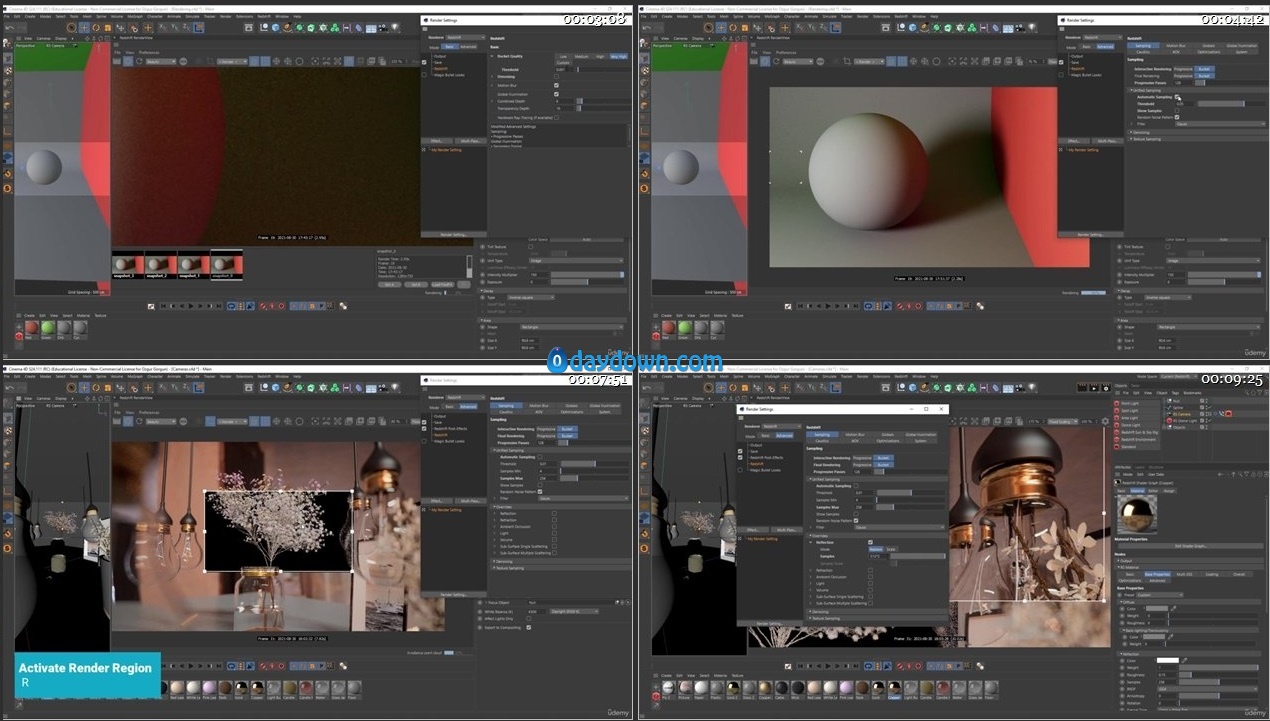Open the Global Illumination tab in the 00:04:42 frame
This screenshot has width=1270, height=721.
[x=1241, y=46]
